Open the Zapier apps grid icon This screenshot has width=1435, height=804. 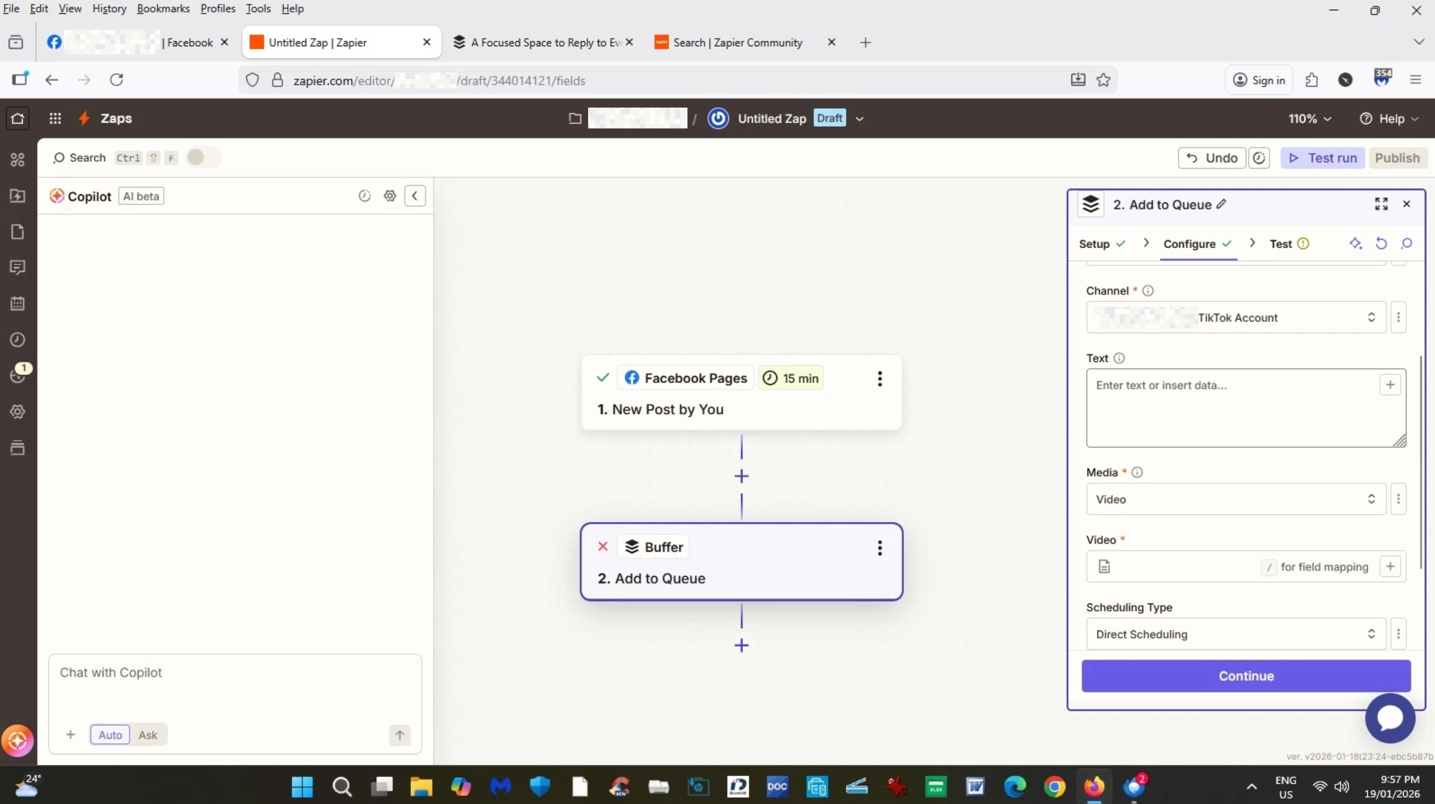click(x=55, y=118)
